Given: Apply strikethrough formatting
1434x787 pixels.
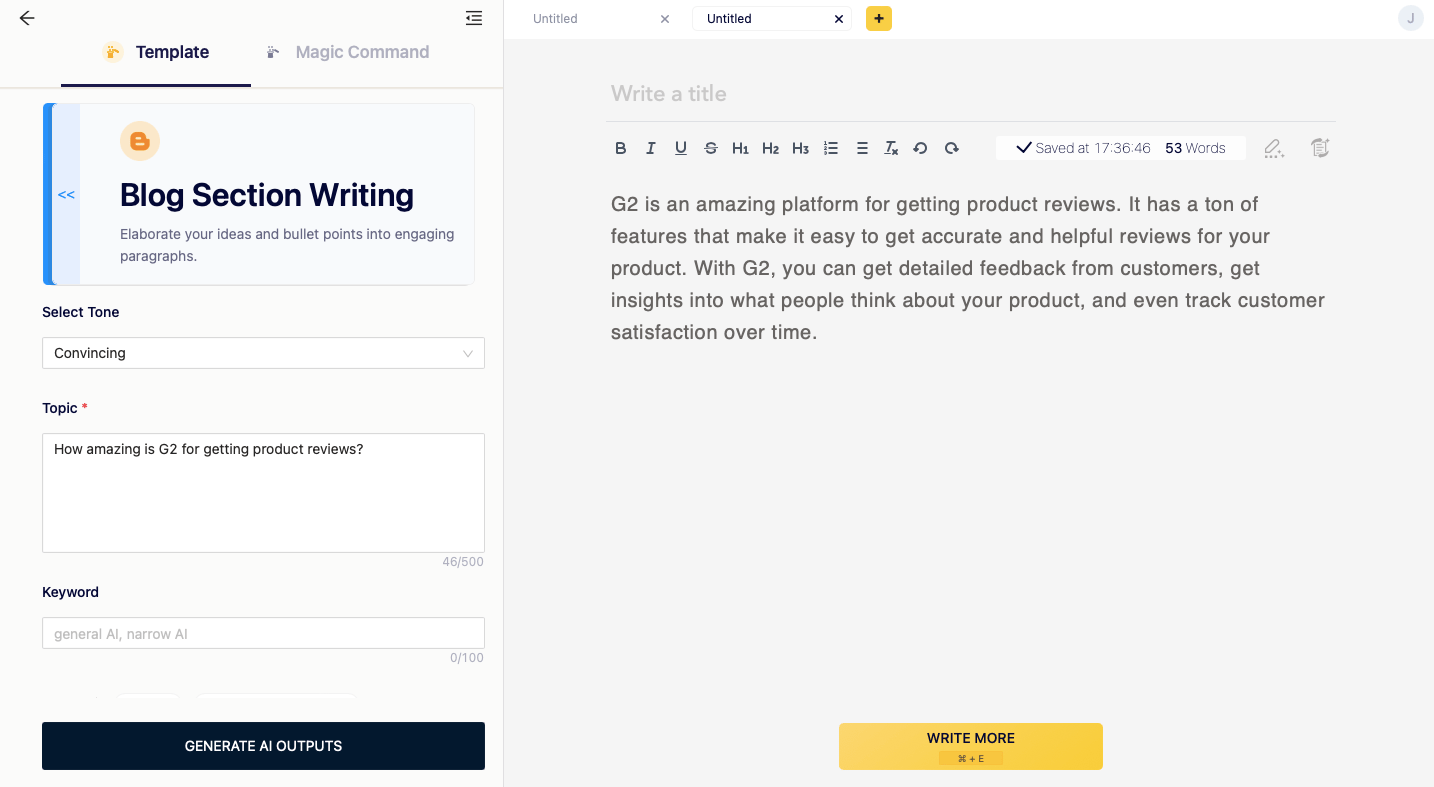Looking at the screenshot, I should [711, 148].
